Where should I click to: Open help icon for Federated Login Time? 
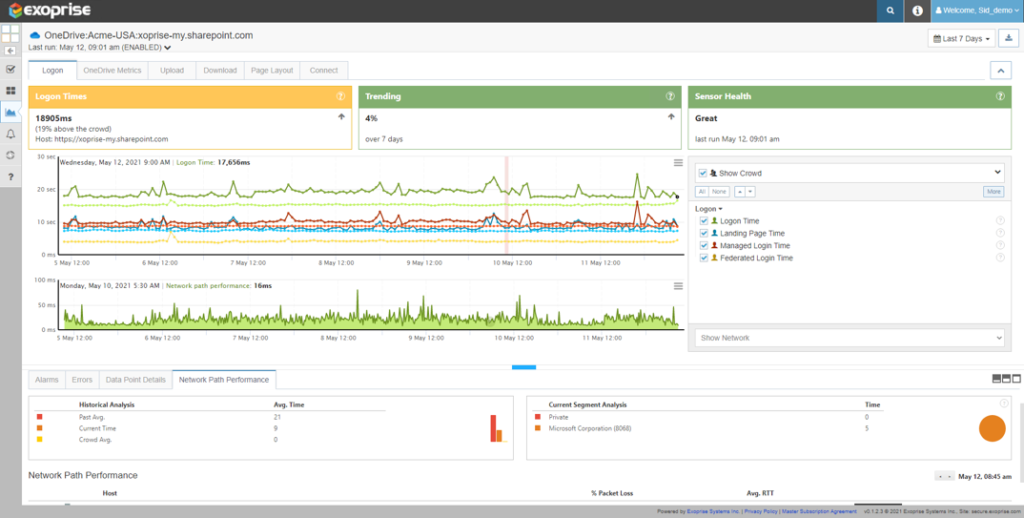[x=1000, y=258]
